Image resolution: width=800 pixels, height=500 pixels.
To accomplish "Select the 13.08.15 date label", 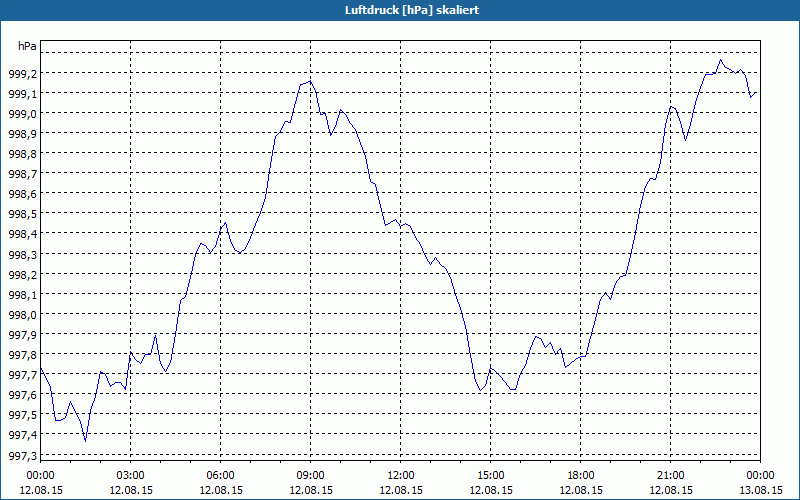I will [x=760, y=490].
